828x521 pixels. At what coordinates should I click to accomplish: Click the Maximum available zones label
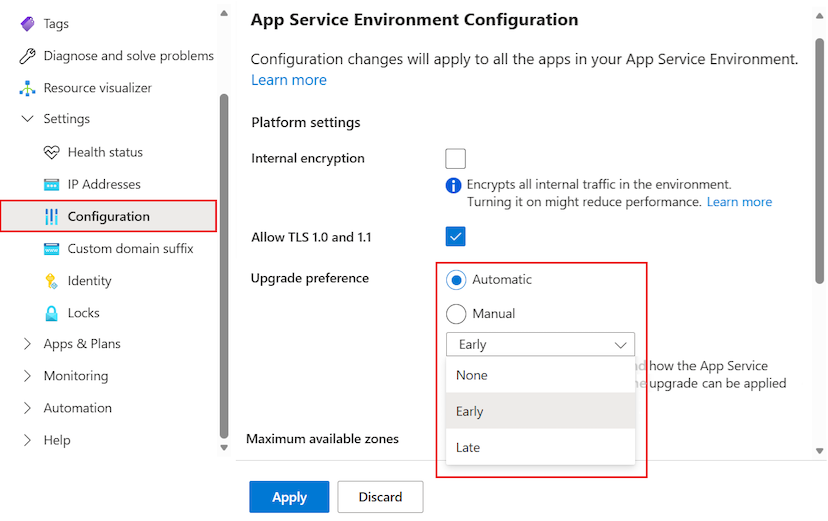323,439
